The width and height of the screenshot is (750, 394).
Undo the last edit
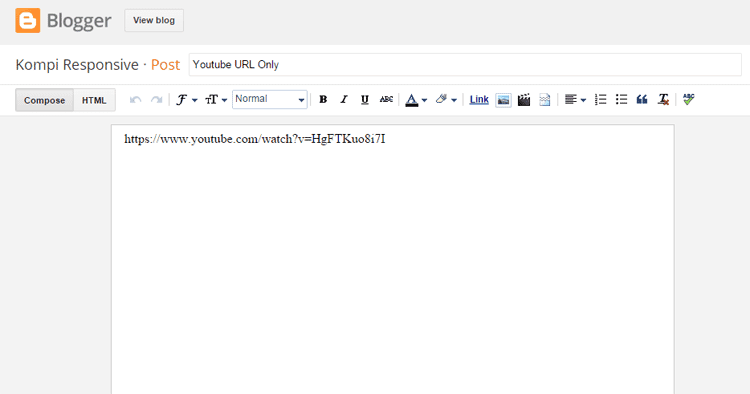(x=135, y=99)
